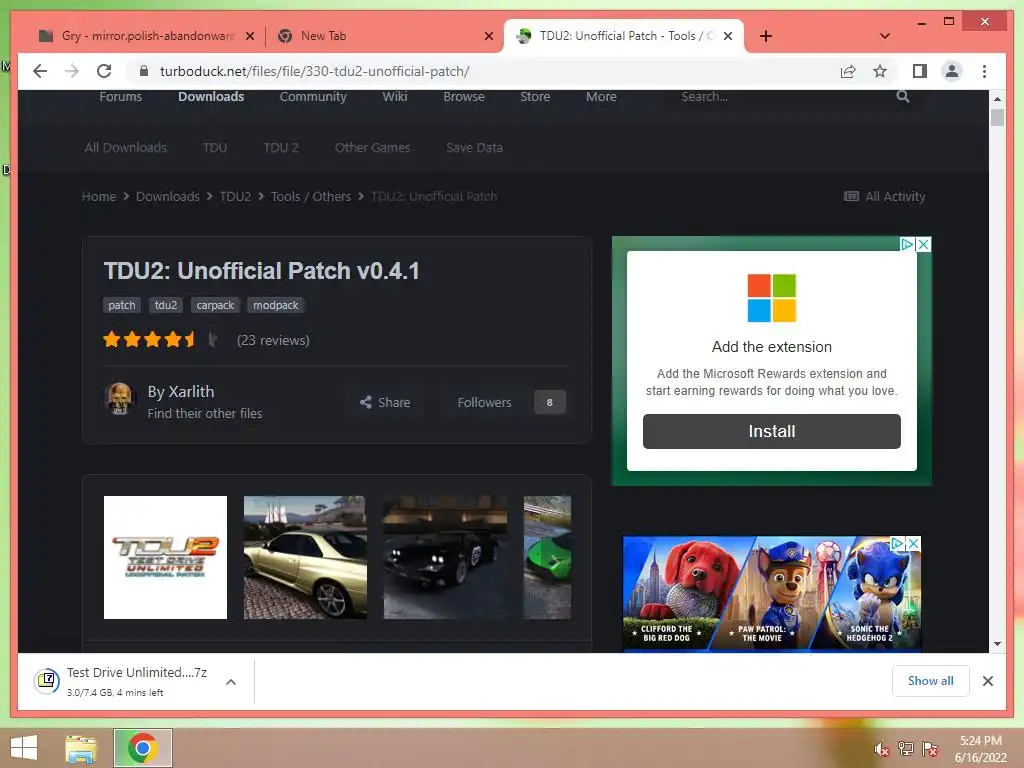Click the address bar URL
Screen dimensions: 1024x768
click(315, 71)
